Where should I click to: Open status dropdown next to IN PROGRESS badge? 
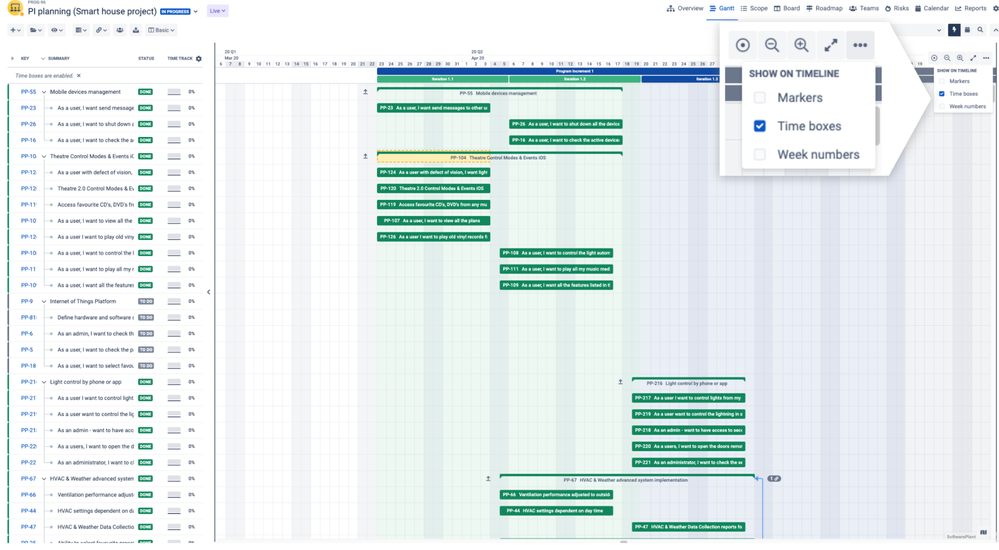click(x=196, y=11)
